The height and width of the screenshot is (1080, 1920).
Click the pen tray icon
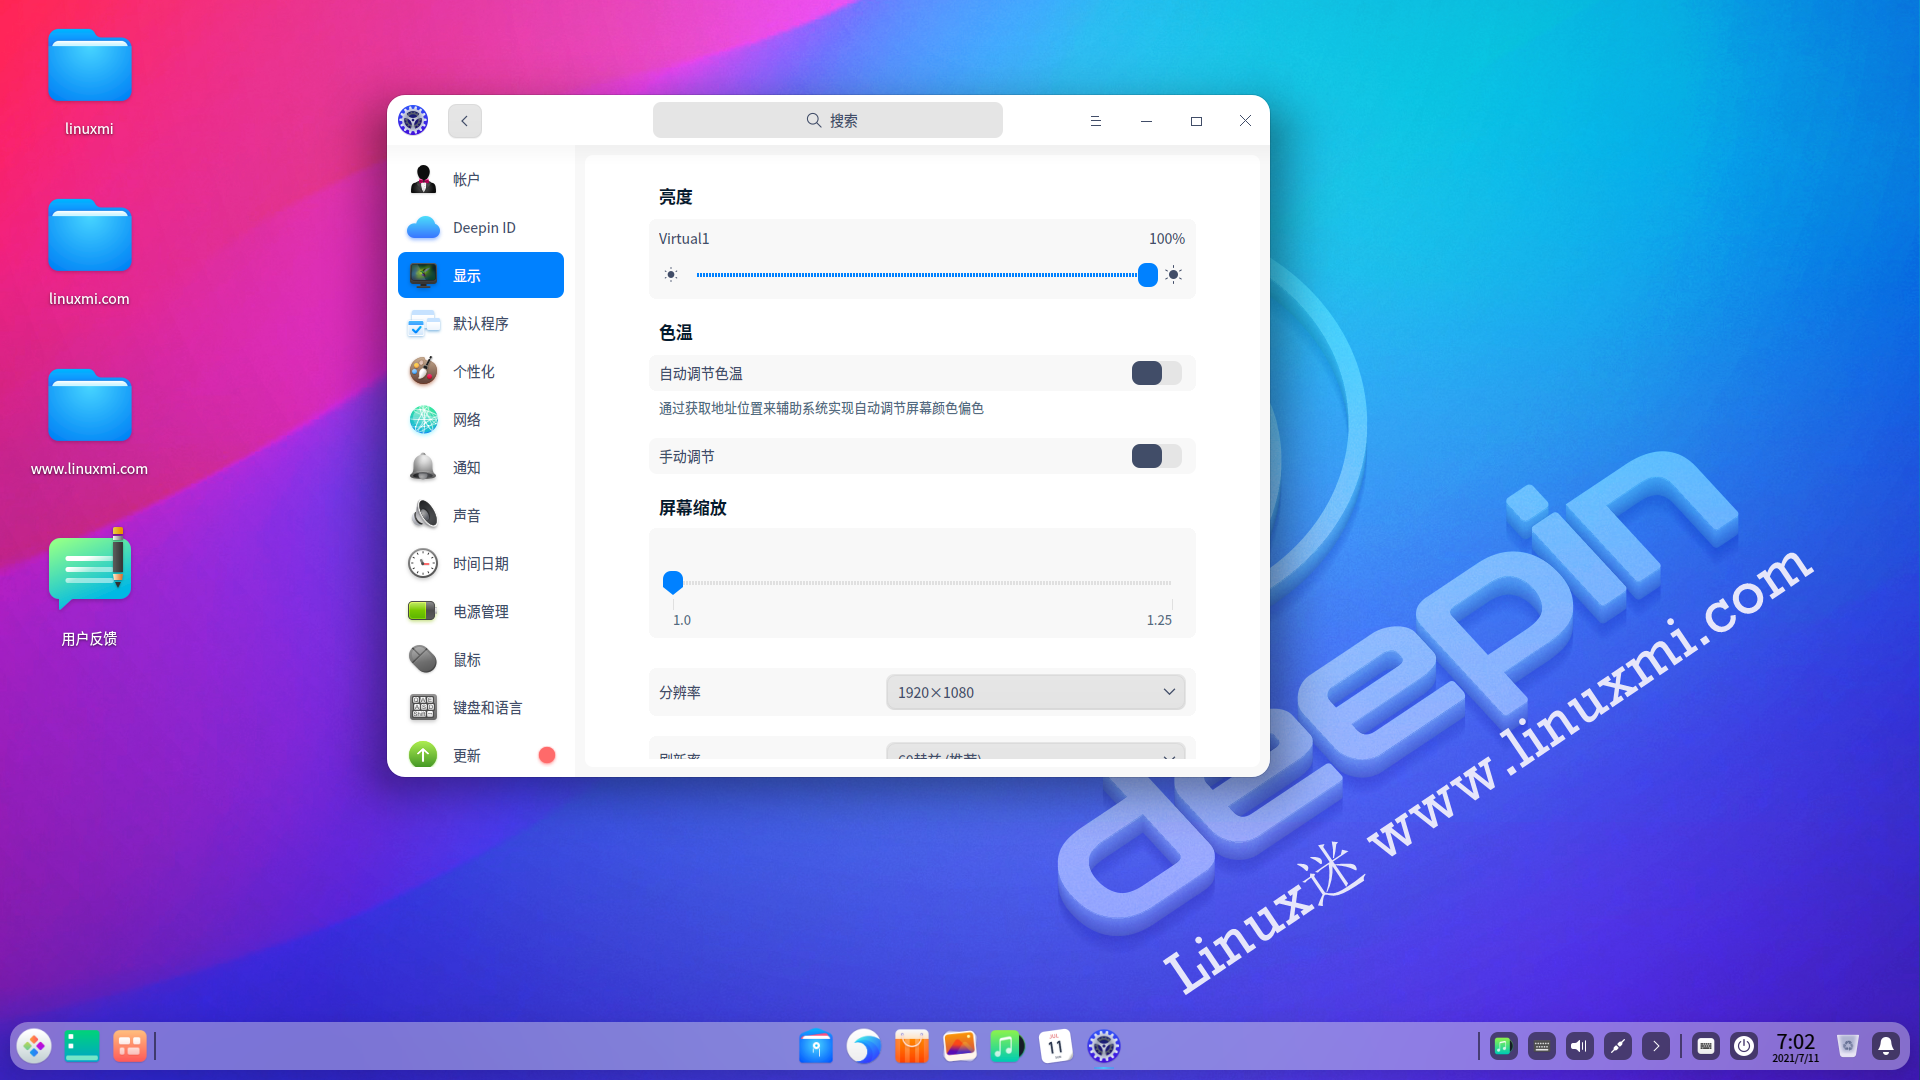(x=1618, y=1046)
